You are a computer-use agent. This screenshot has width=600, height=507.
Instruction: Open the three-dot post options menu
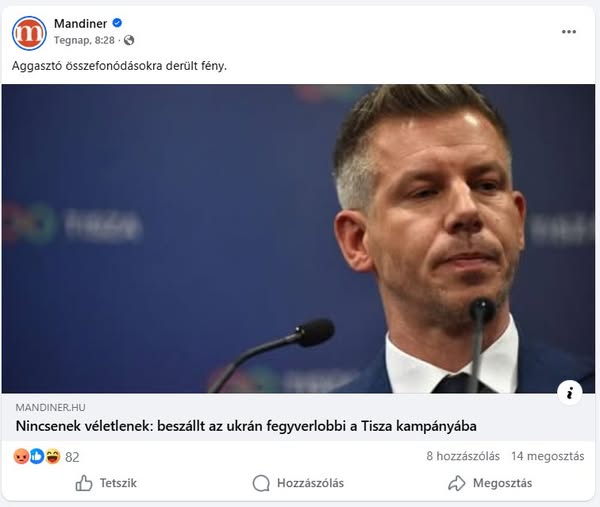[x=569, y=32]
